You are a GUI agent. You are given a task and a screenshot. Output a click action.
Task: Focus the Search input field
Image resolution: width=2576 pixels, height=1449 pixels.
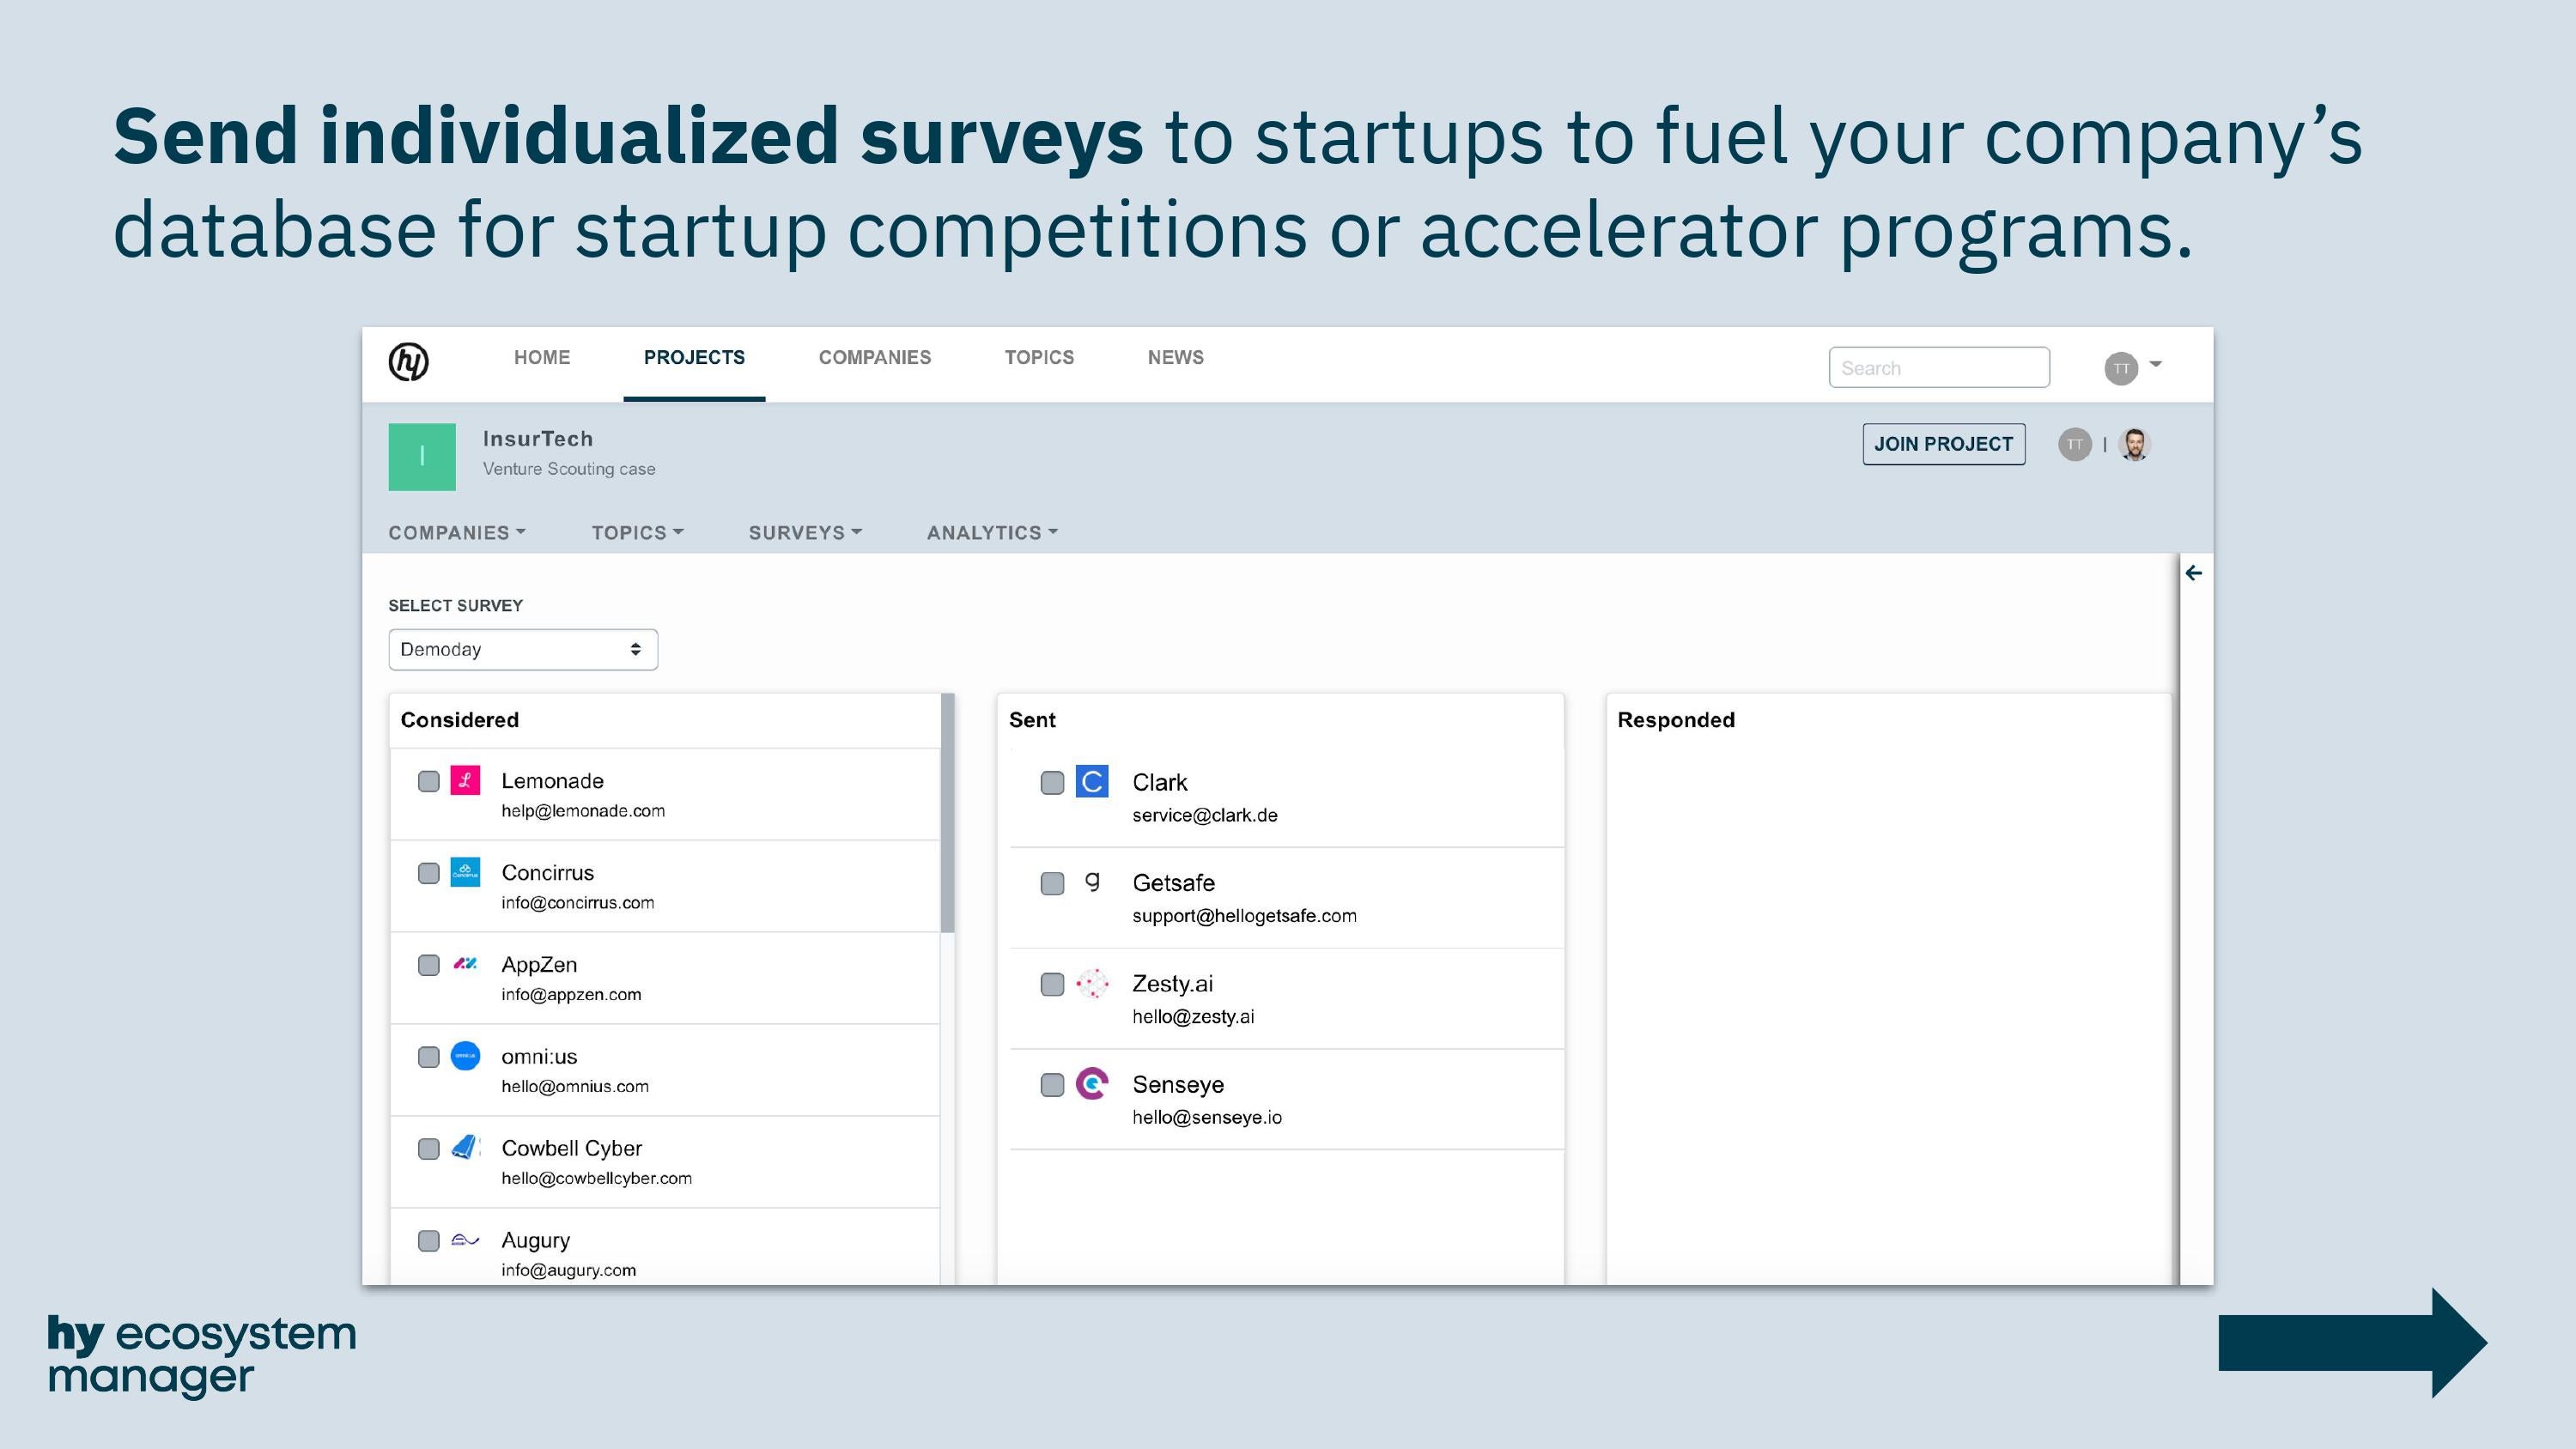coord(1938,368)
